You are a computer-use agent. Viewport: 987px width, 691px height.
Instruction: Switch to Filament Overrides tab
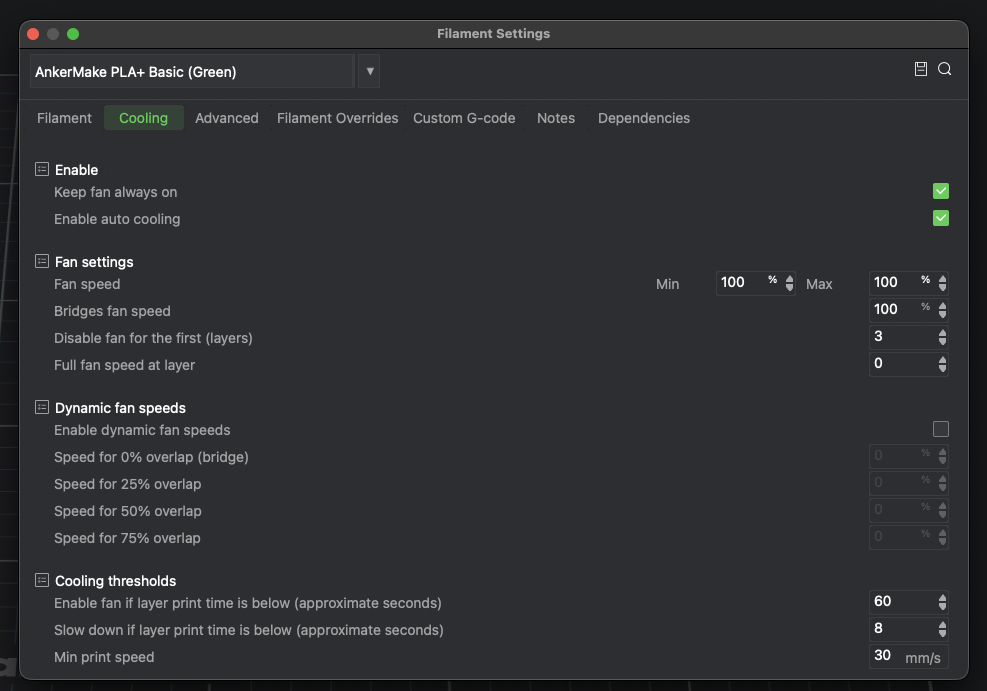337,118
